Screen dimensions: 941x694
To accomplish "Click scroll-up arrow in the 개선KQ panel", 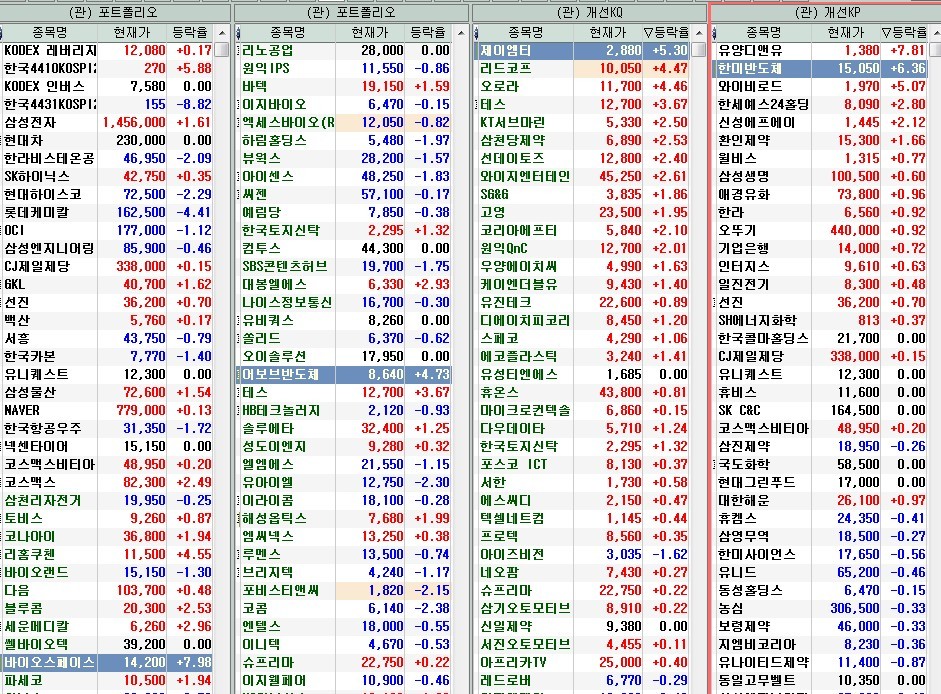I will (x=699, y=32).
